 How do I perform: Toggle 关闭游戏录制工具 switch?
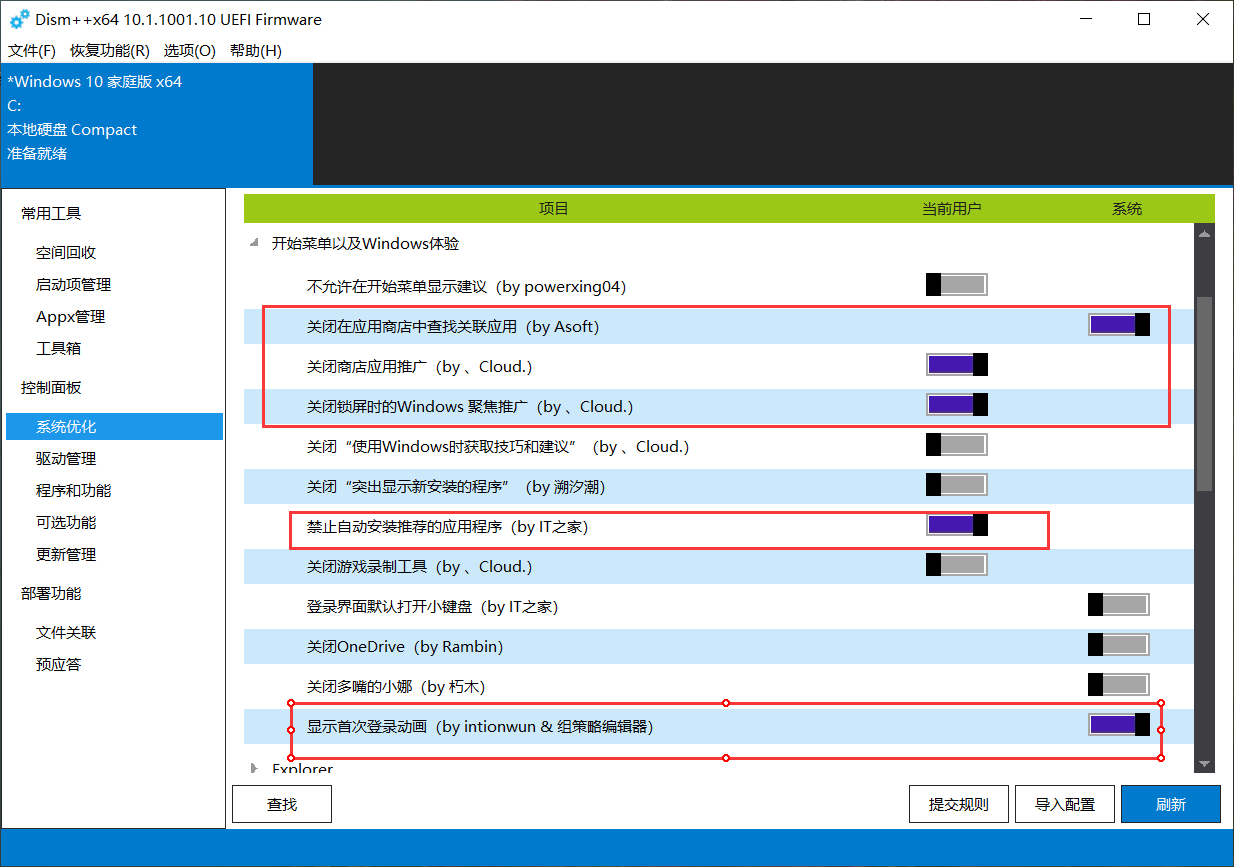click(957, 565)
